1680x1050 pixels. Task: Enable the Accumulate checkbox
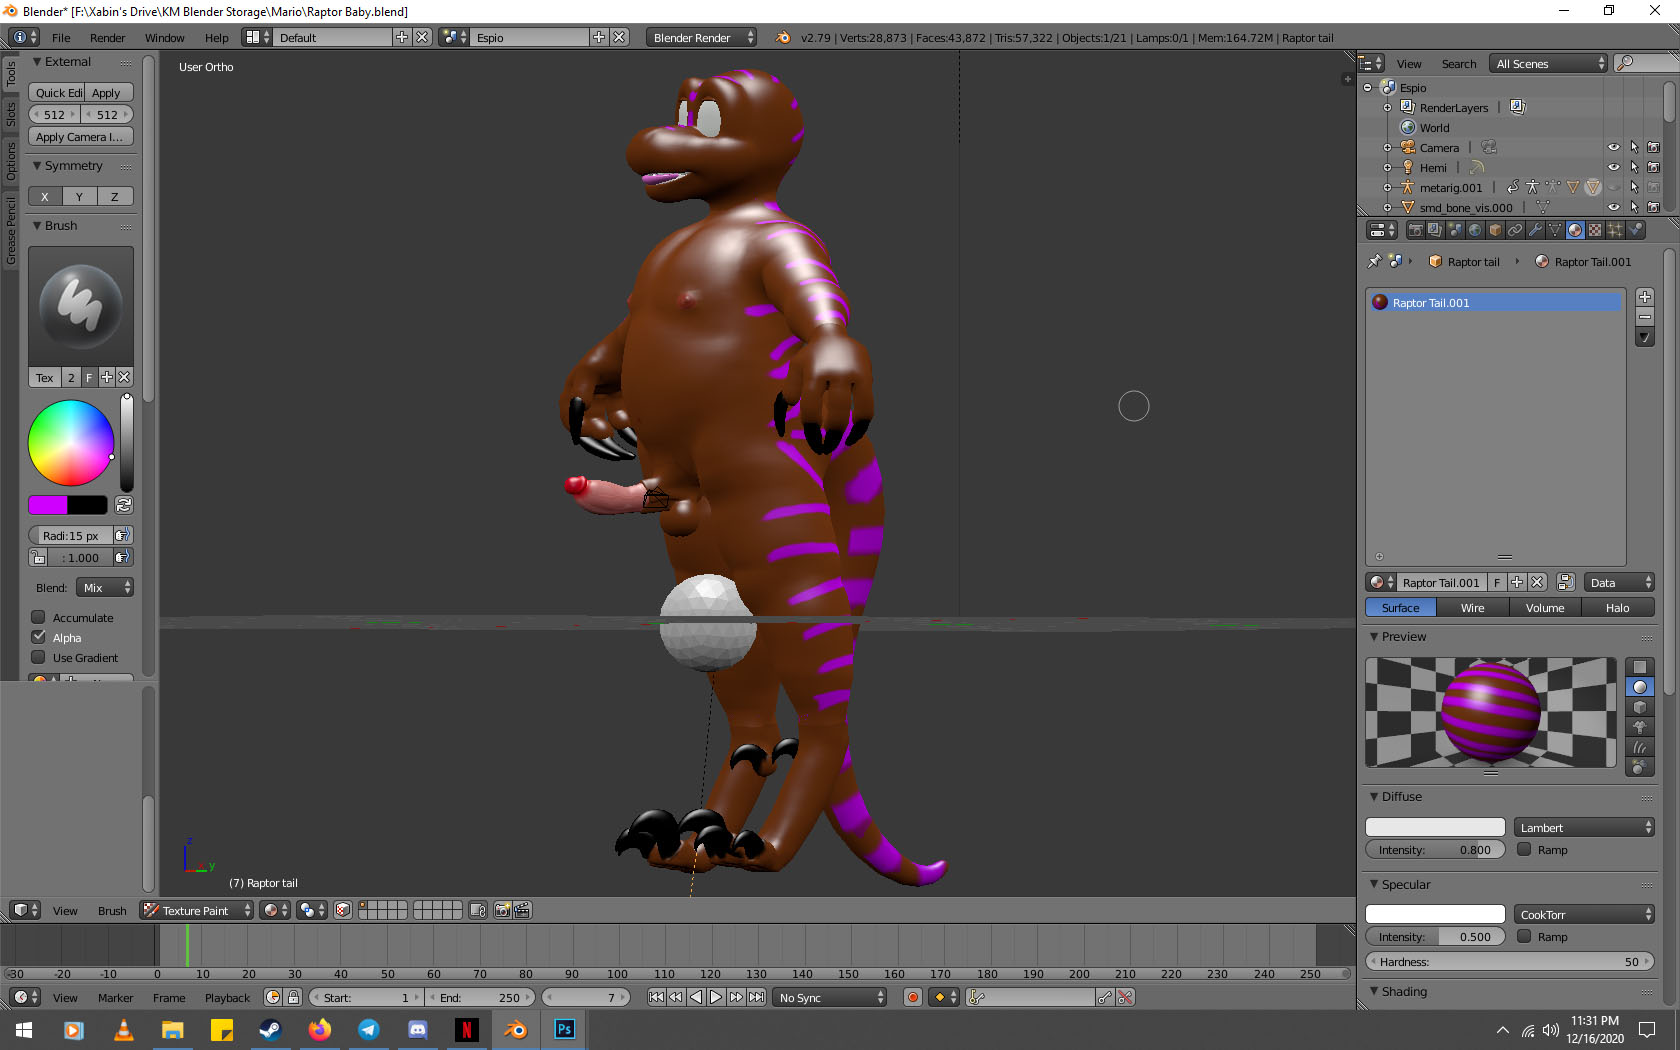[x=39, y=617]
